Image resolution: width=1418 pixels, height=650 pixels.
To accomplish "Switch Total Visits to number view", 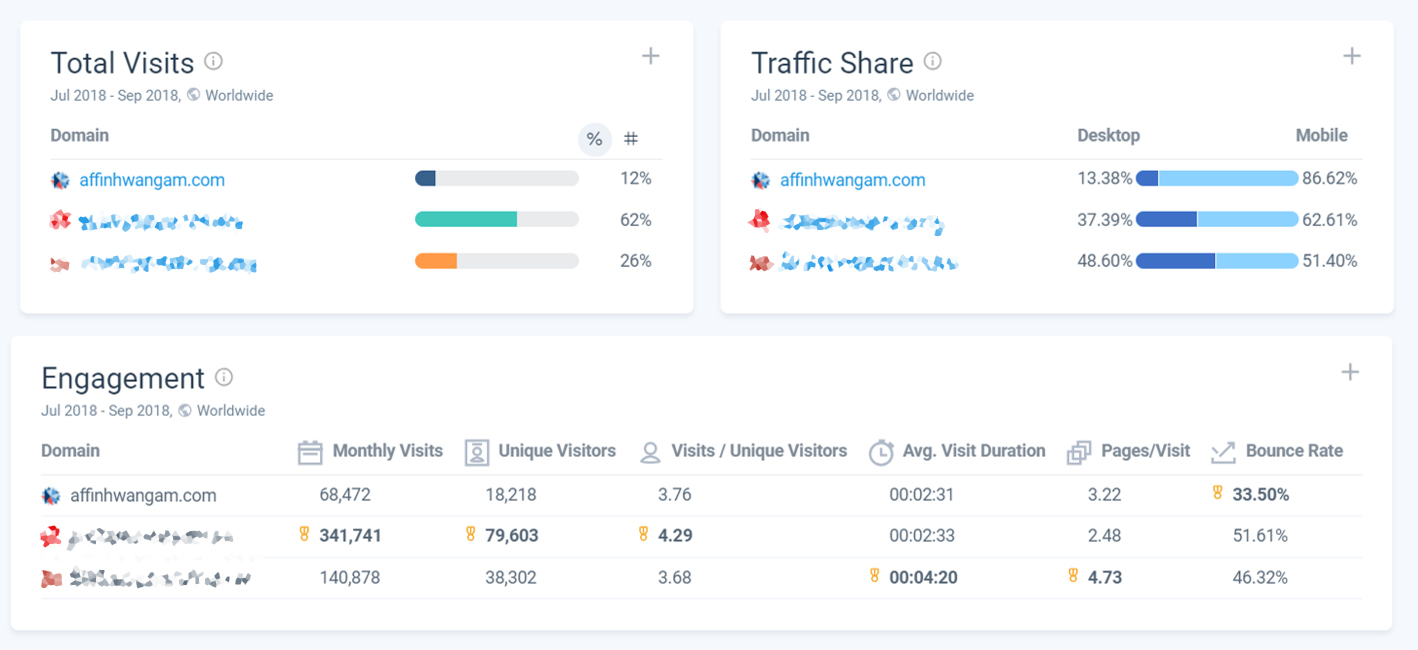I will (x=631, y=139).
